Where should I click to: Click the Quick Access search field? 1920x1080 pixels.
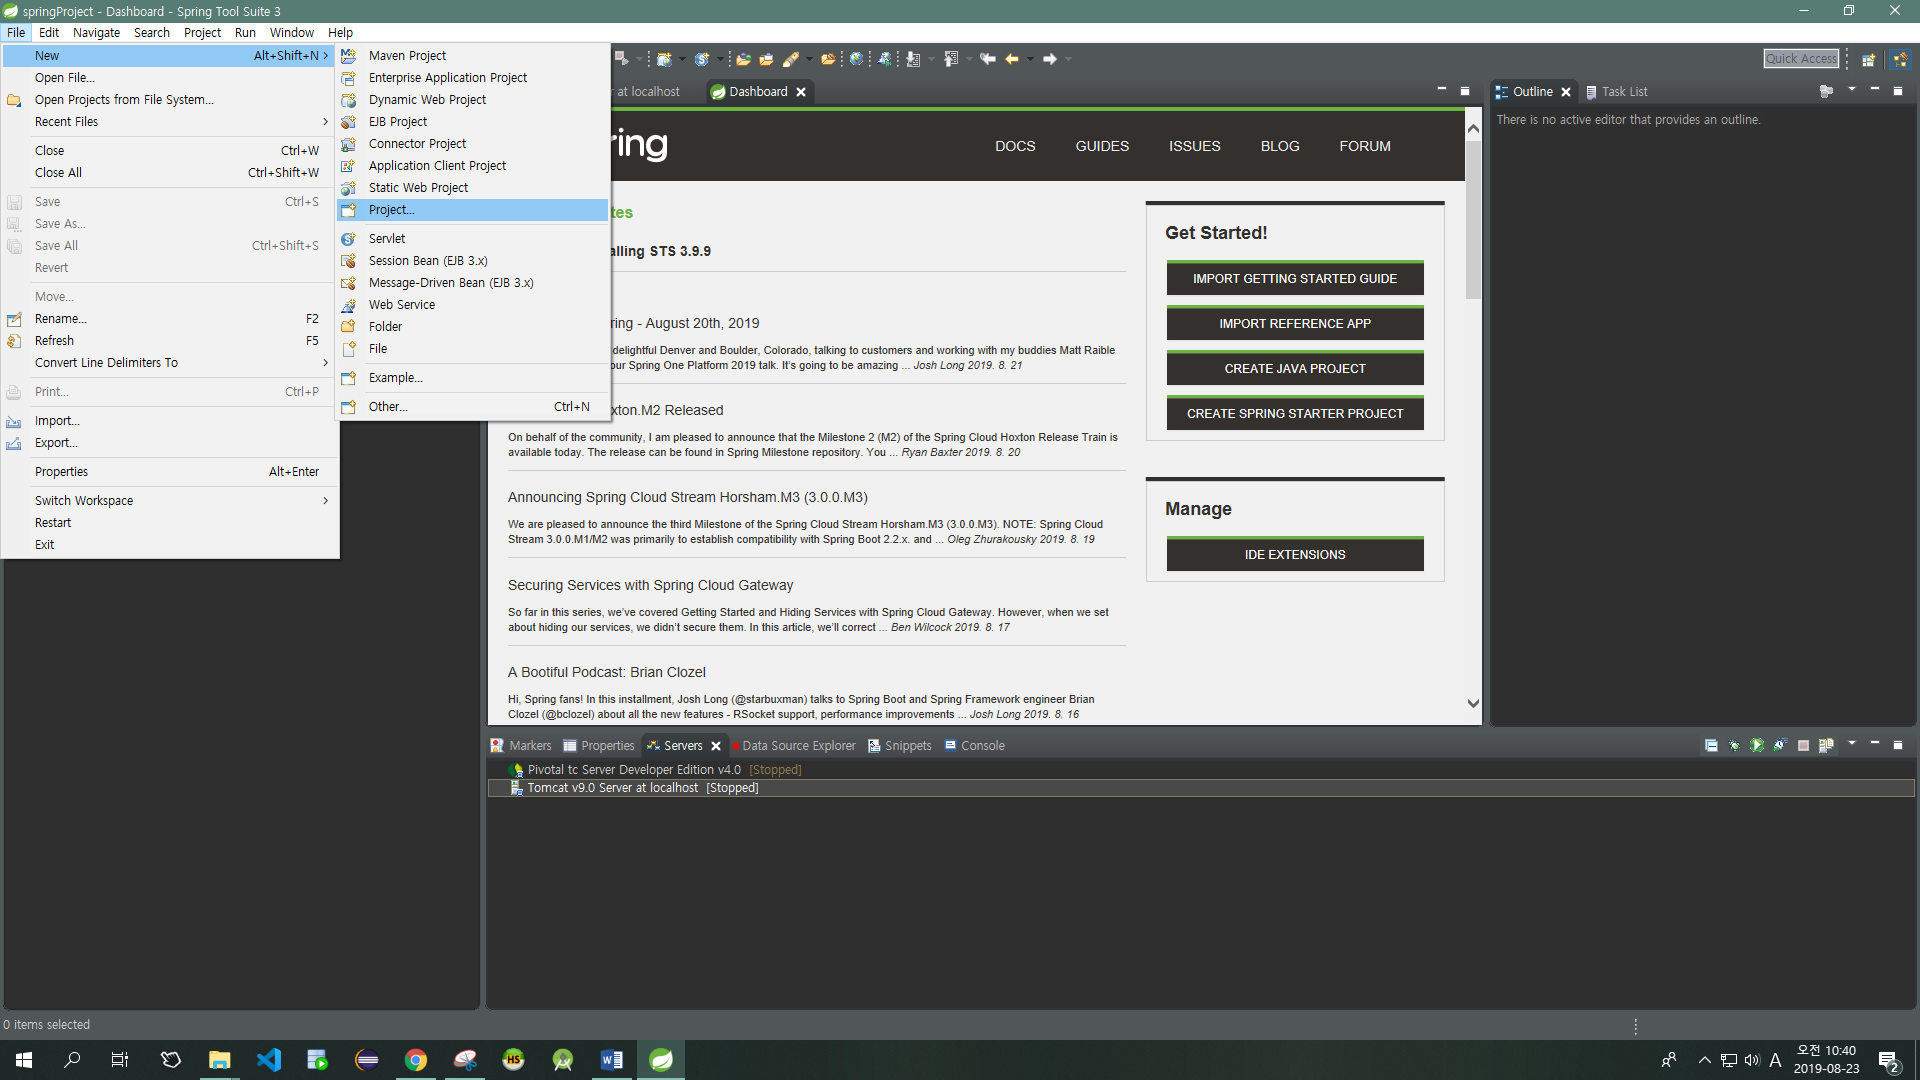pyautogui.click(x=1800, y=59)
